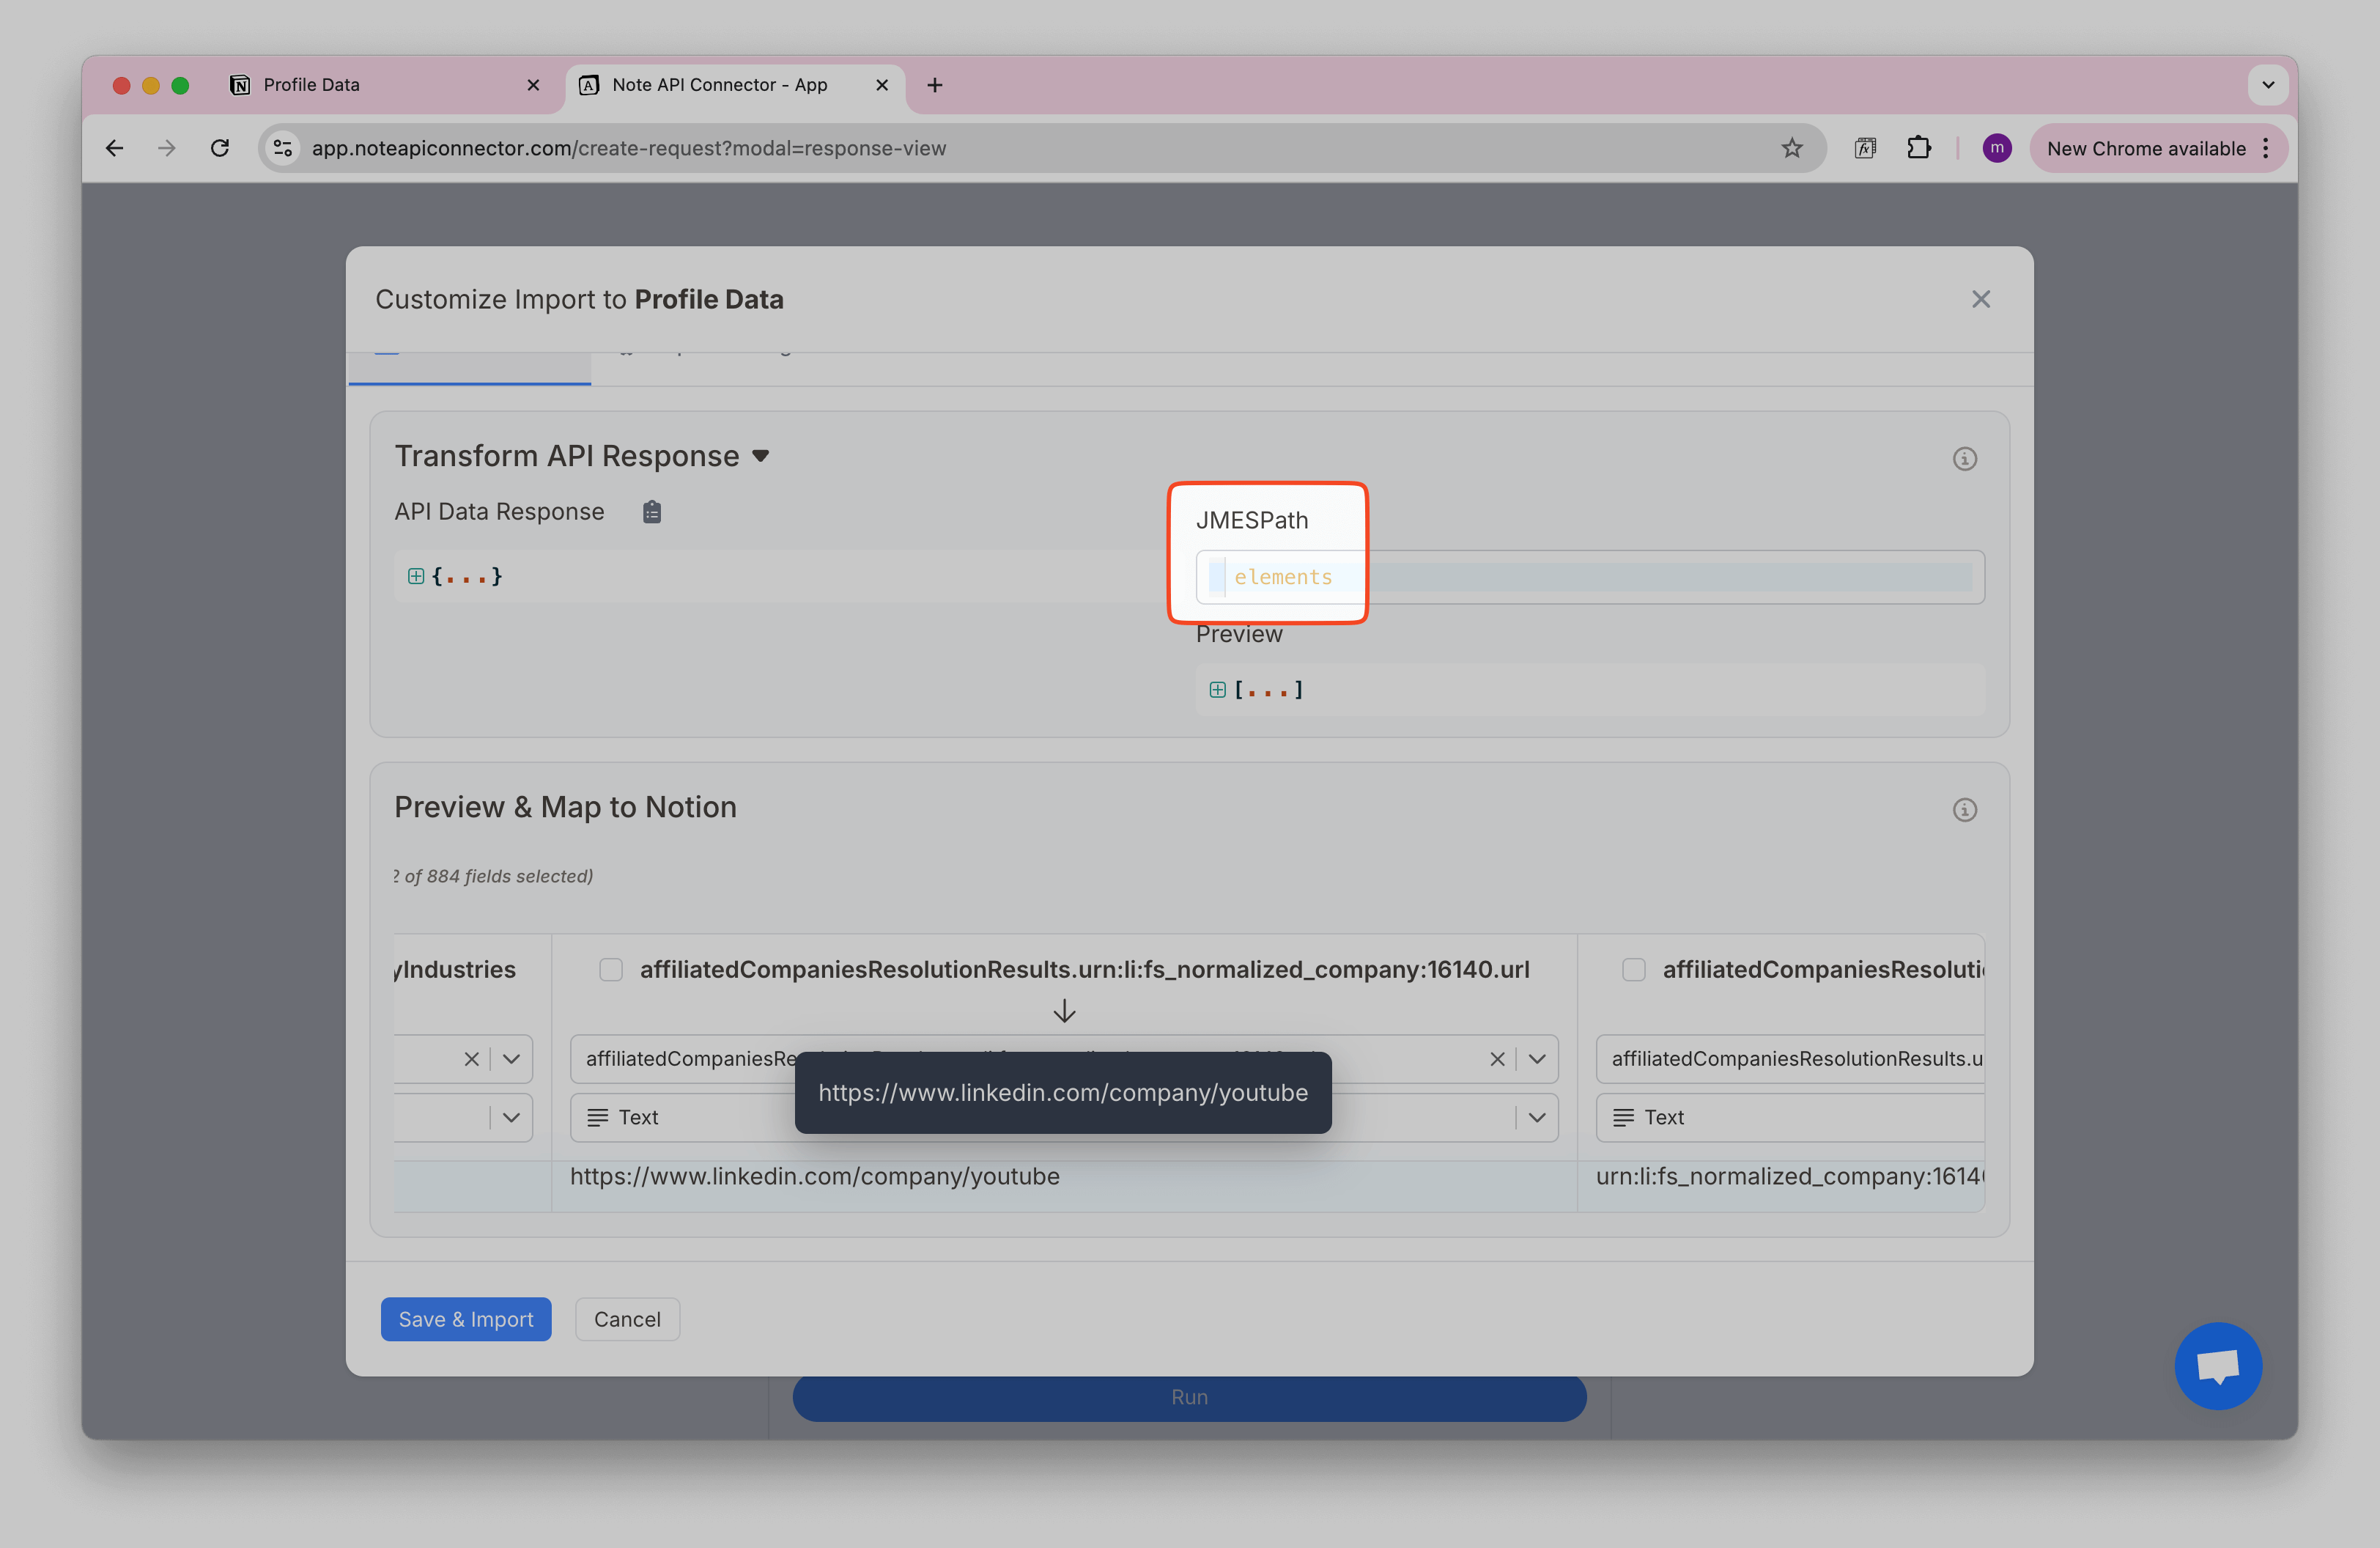
Task: Expand the API response JSON object
Action: pyautogui.click(x=415, y=576)
